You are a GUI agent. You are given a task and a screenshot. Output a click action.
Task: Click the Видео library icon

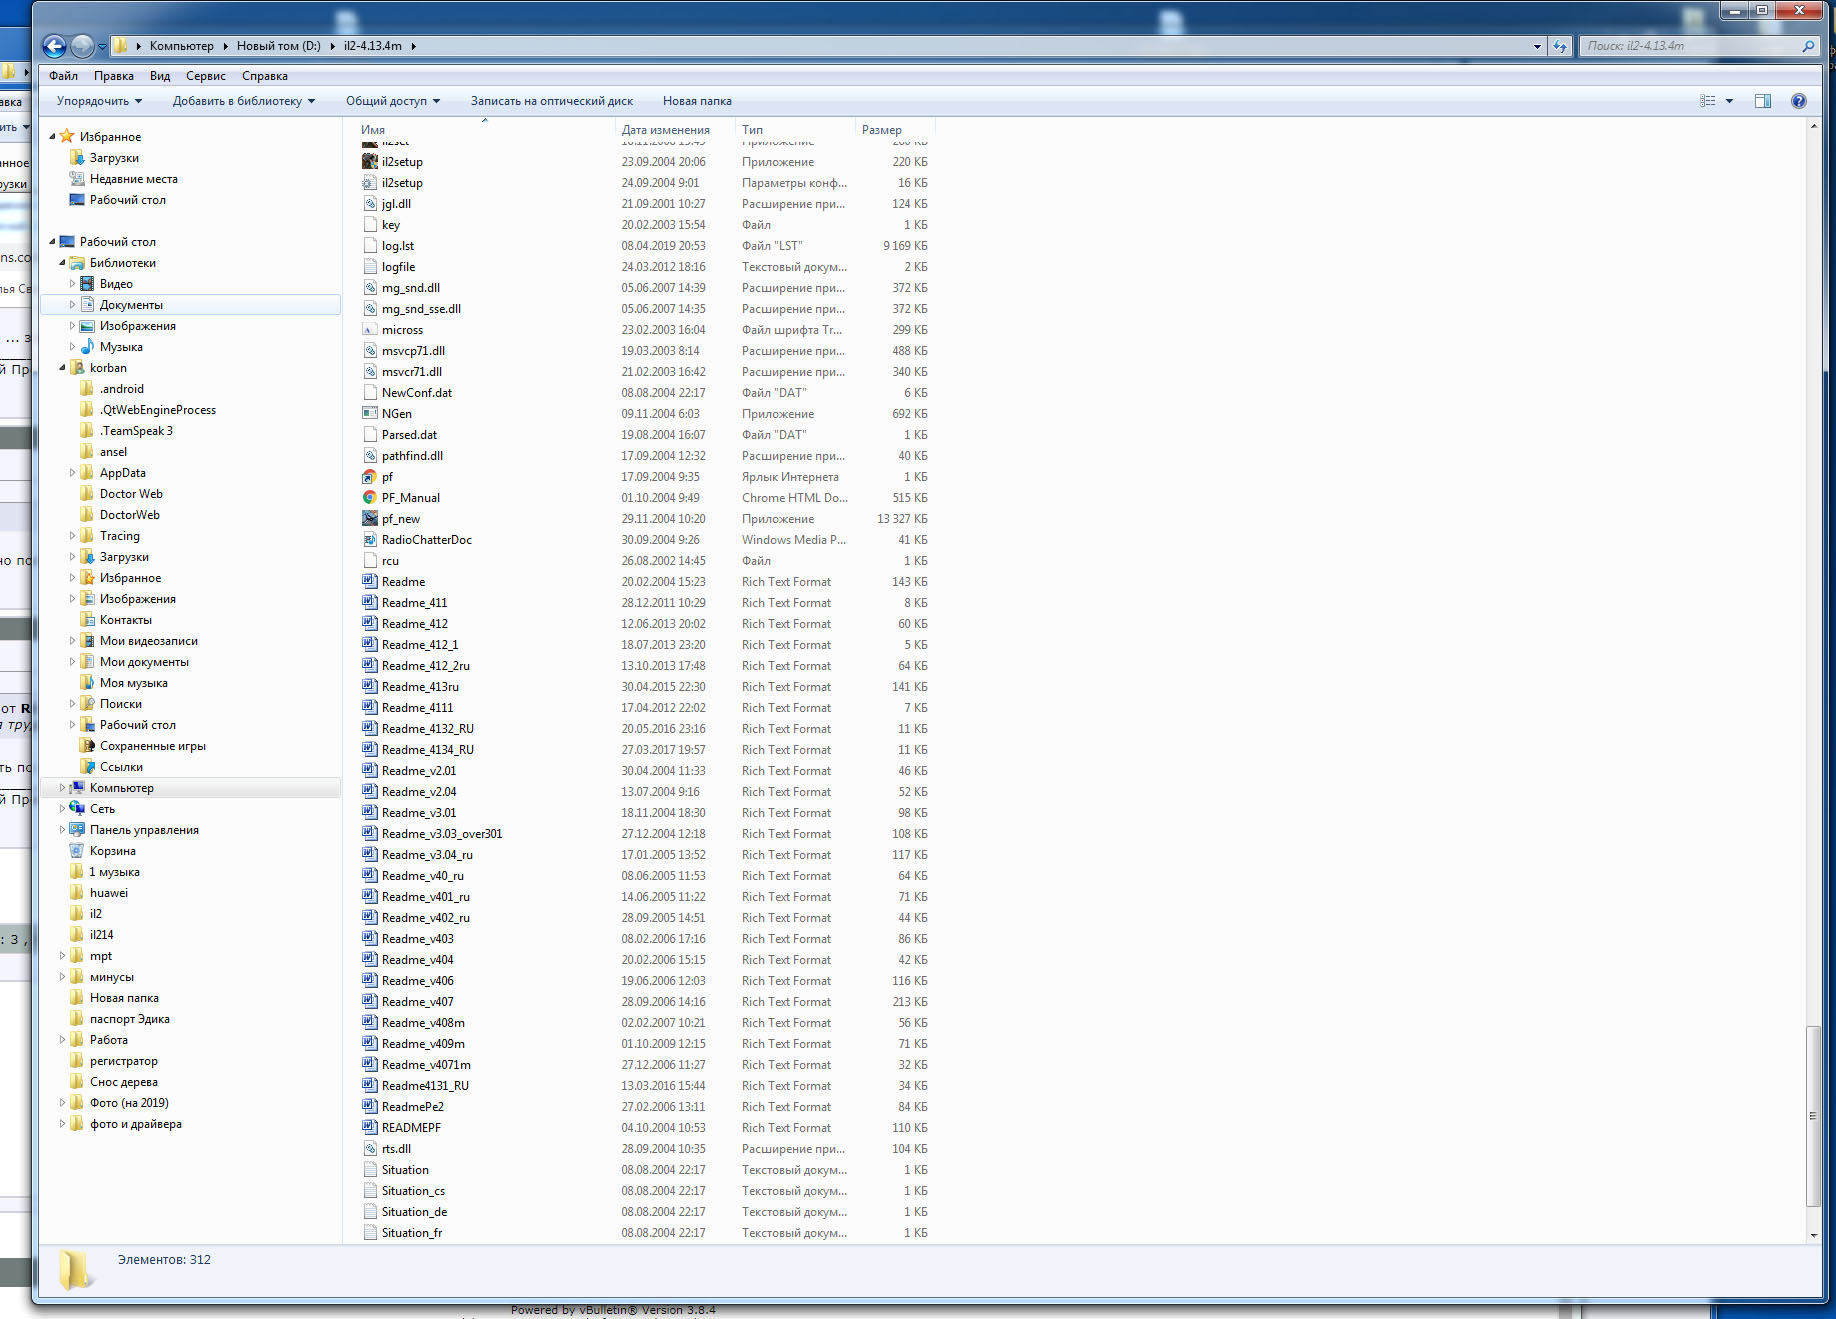[87, 284]
